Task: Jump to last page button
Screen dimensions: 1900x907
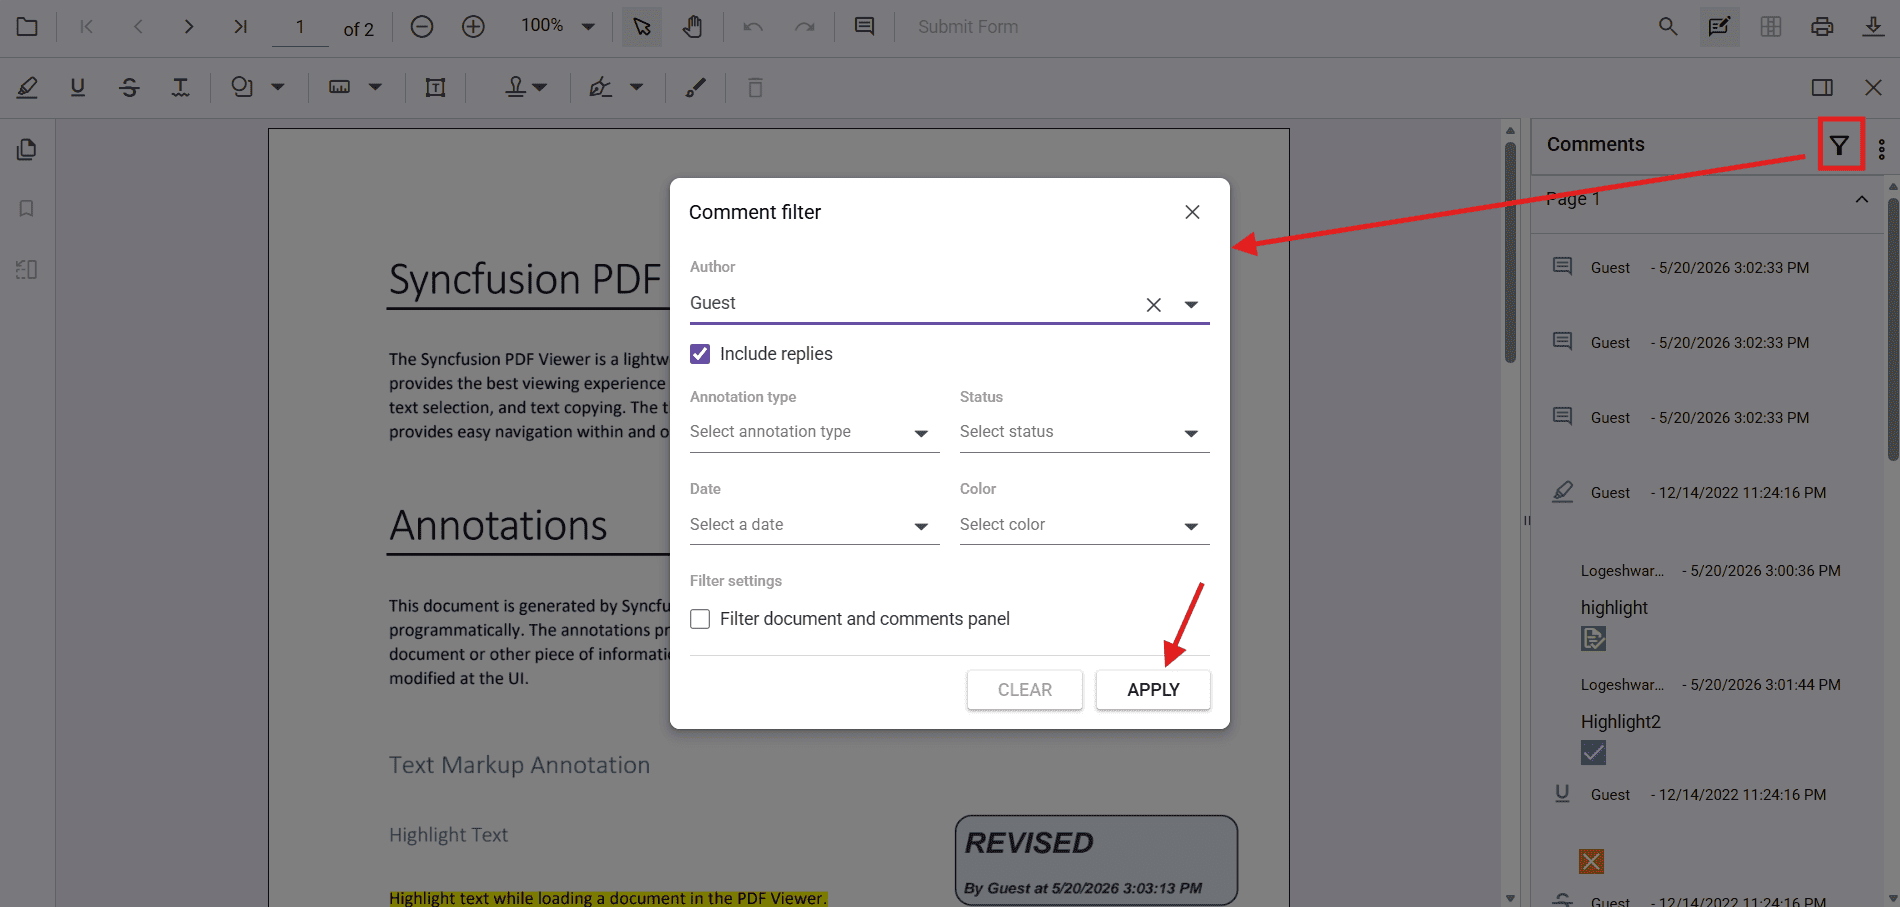Action: (x=240, y=27)
